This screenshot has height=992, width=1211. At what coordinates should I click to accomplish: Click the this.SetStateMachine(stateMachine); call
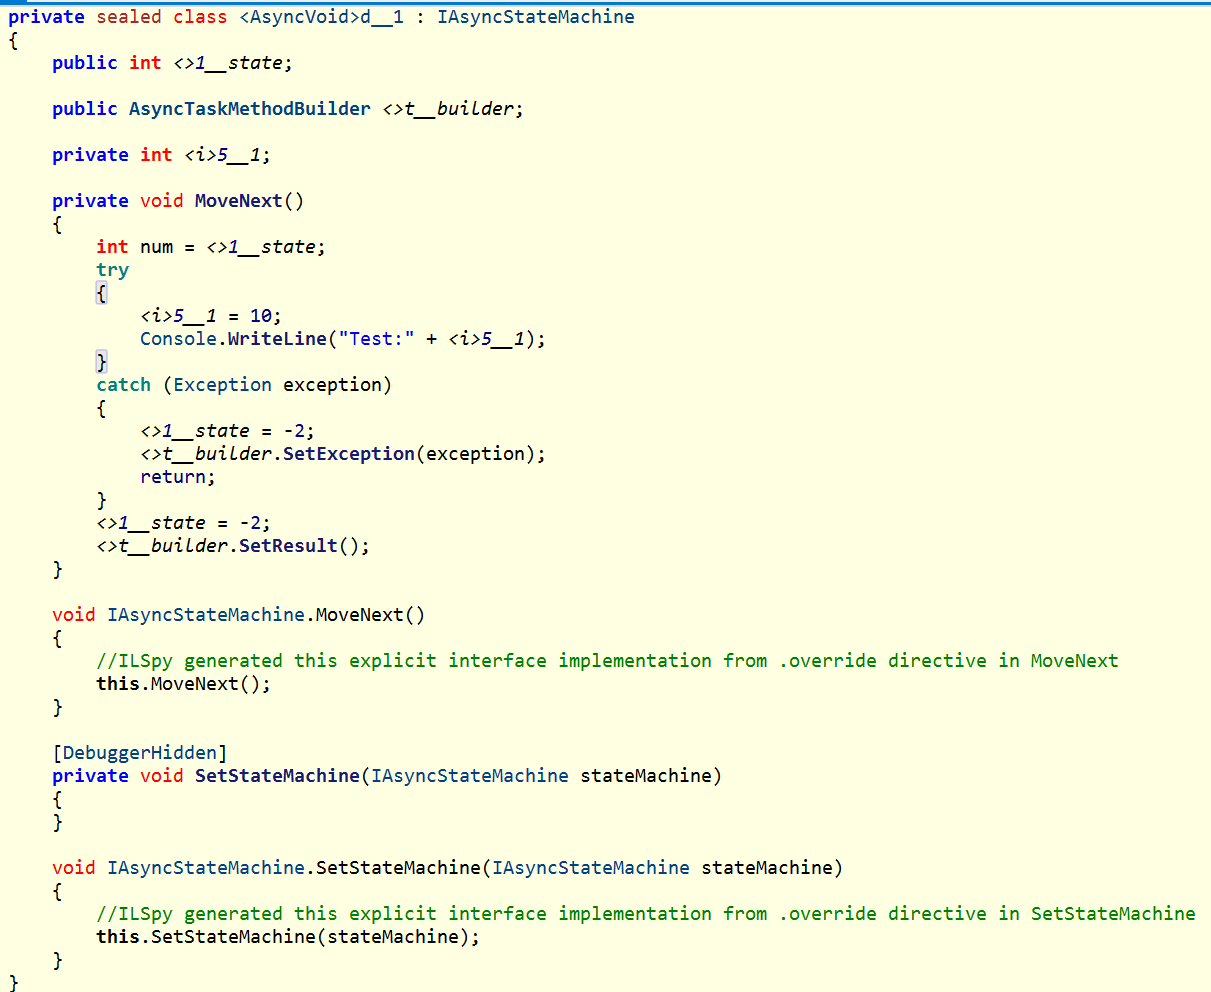(x=288, y=937)
